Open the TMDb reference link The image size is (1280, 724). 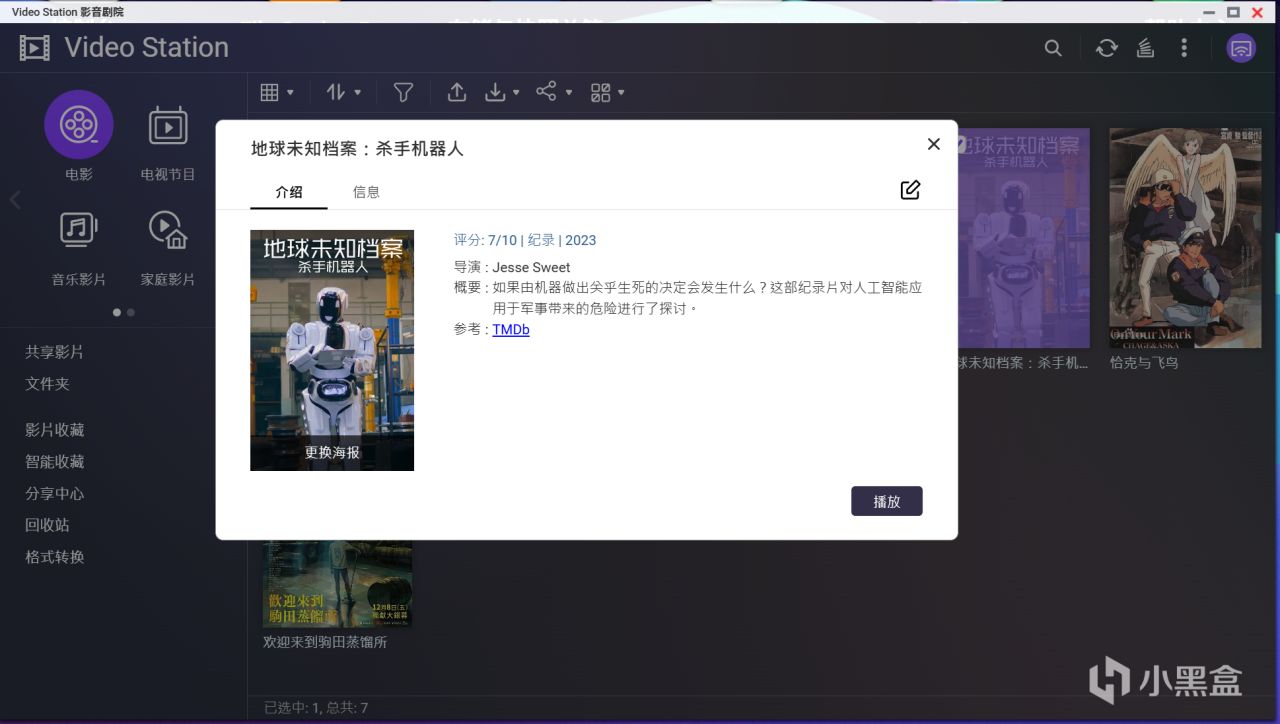[x=511, y=329]
